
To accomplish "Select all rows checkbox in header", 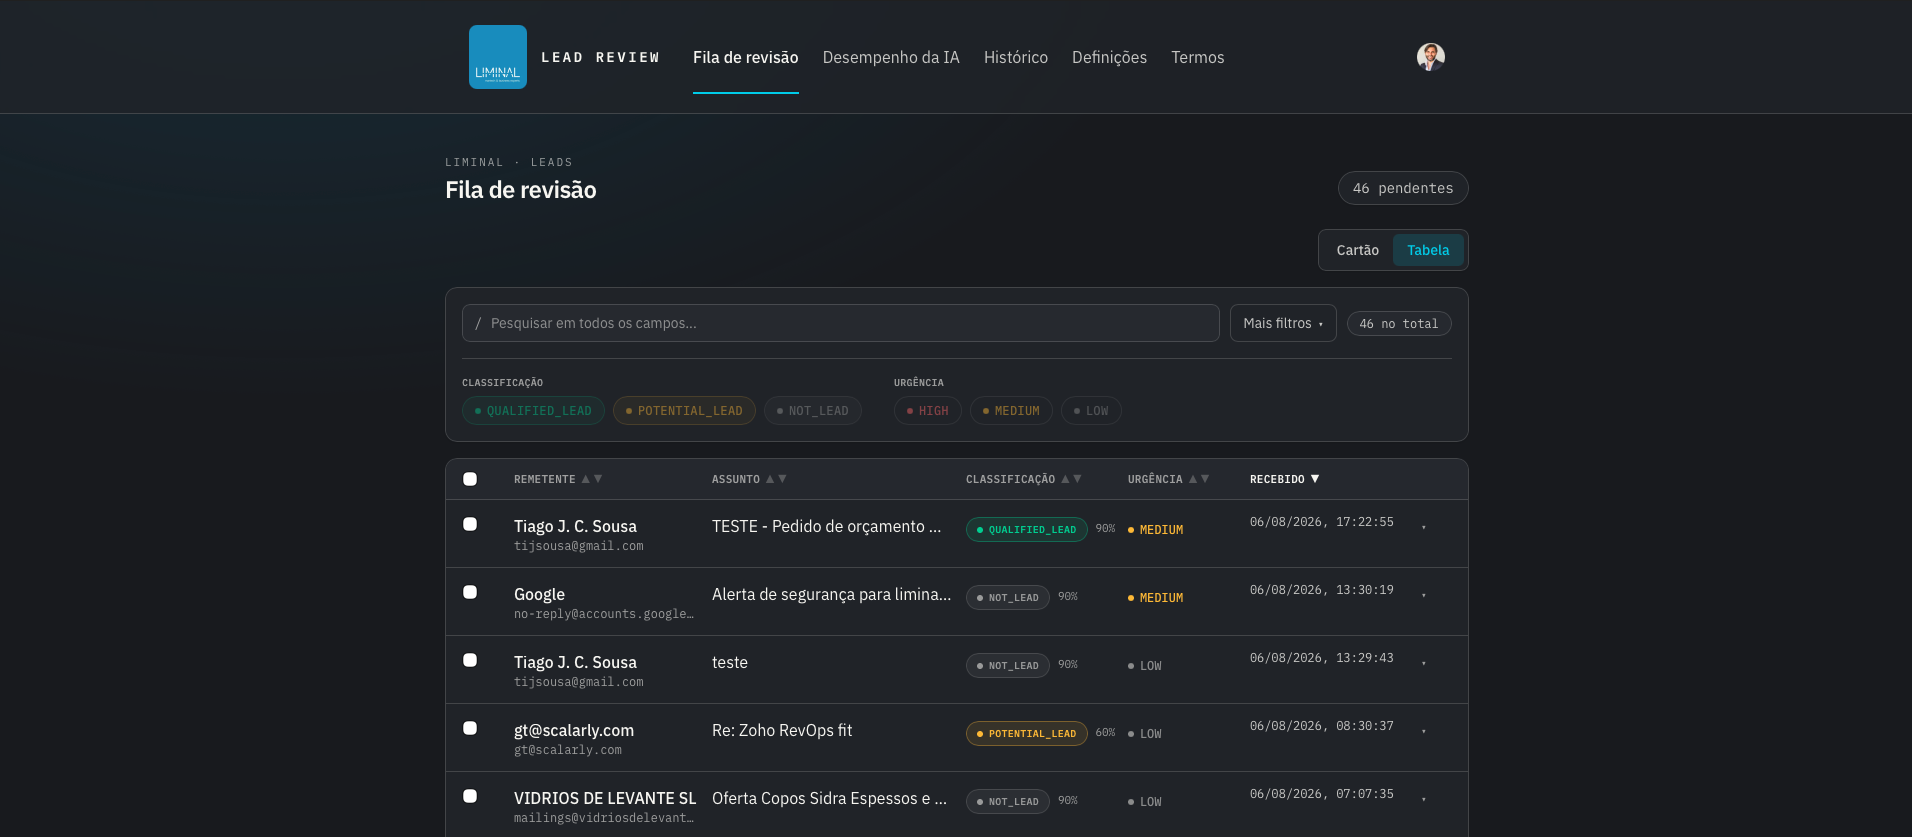I will tap(470, 479).
